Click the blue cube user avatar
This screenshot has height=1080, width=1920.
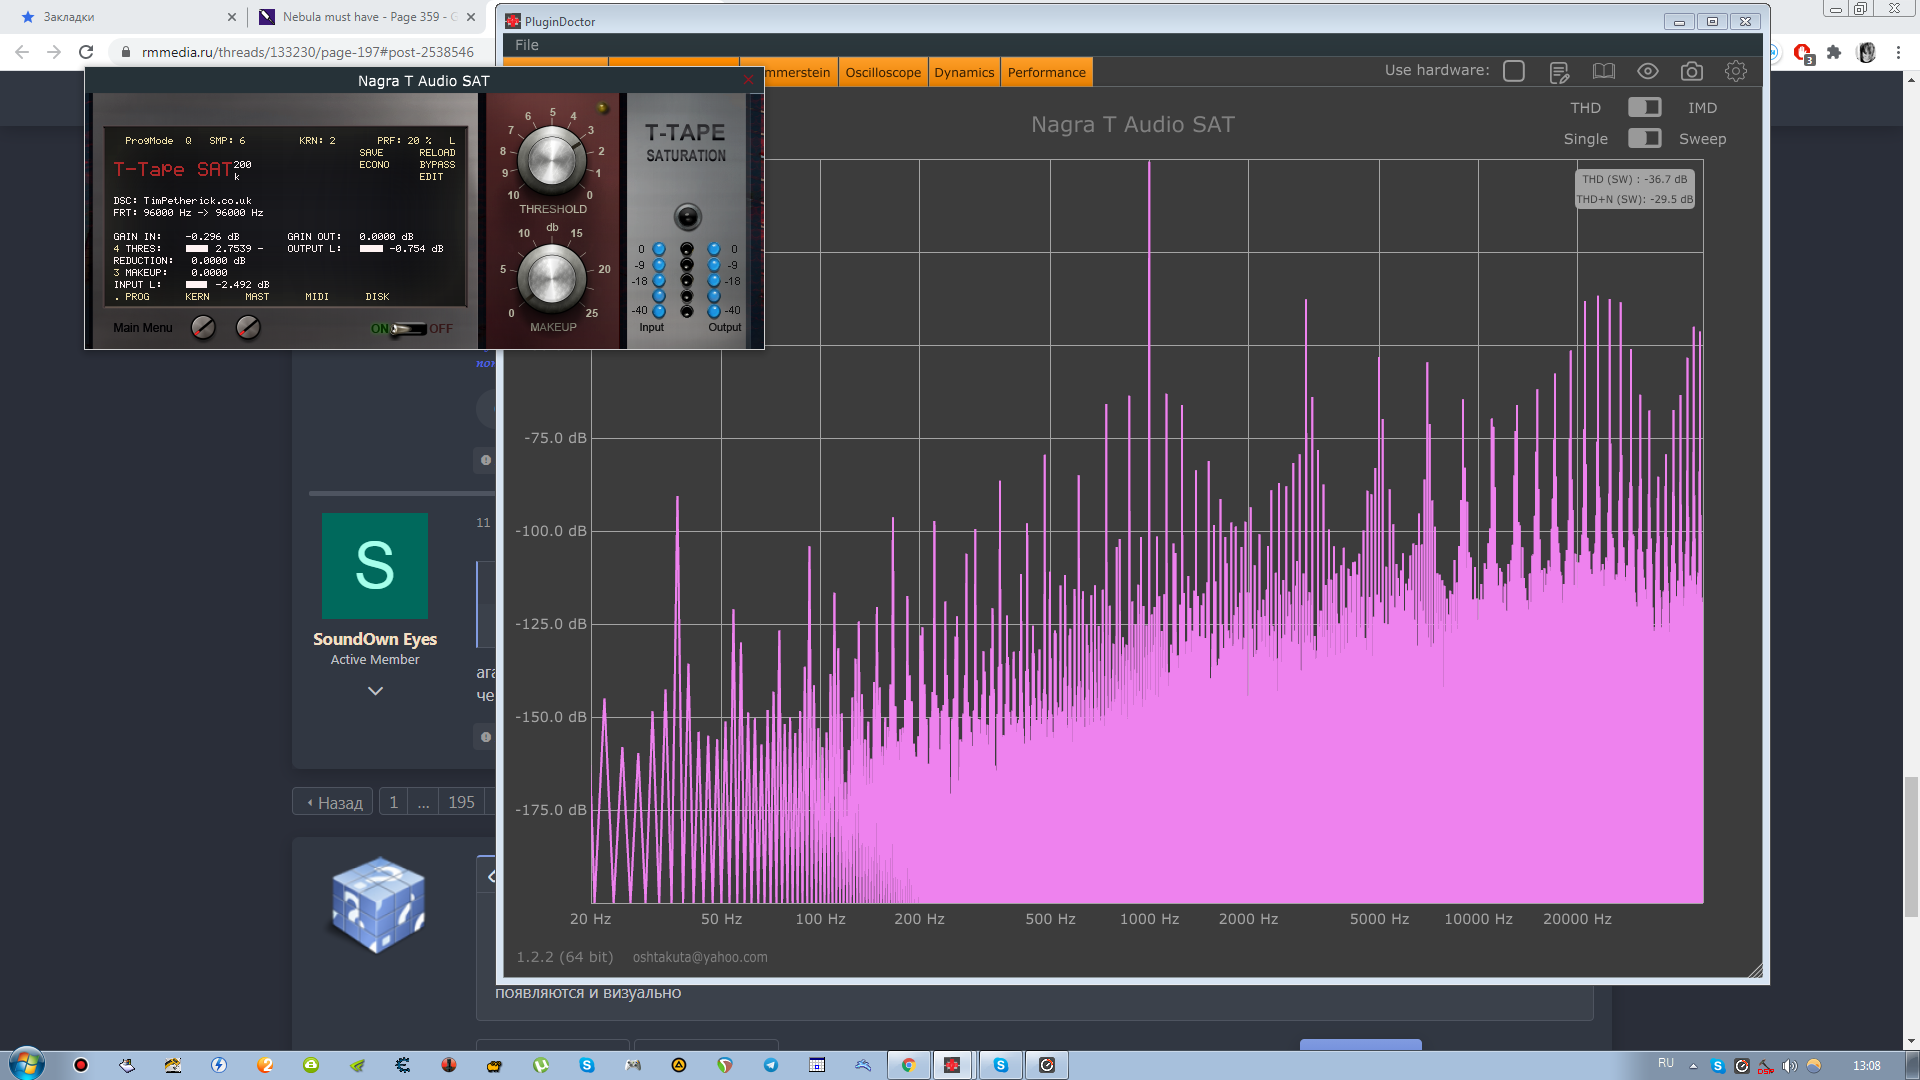[x=378, y=904]
